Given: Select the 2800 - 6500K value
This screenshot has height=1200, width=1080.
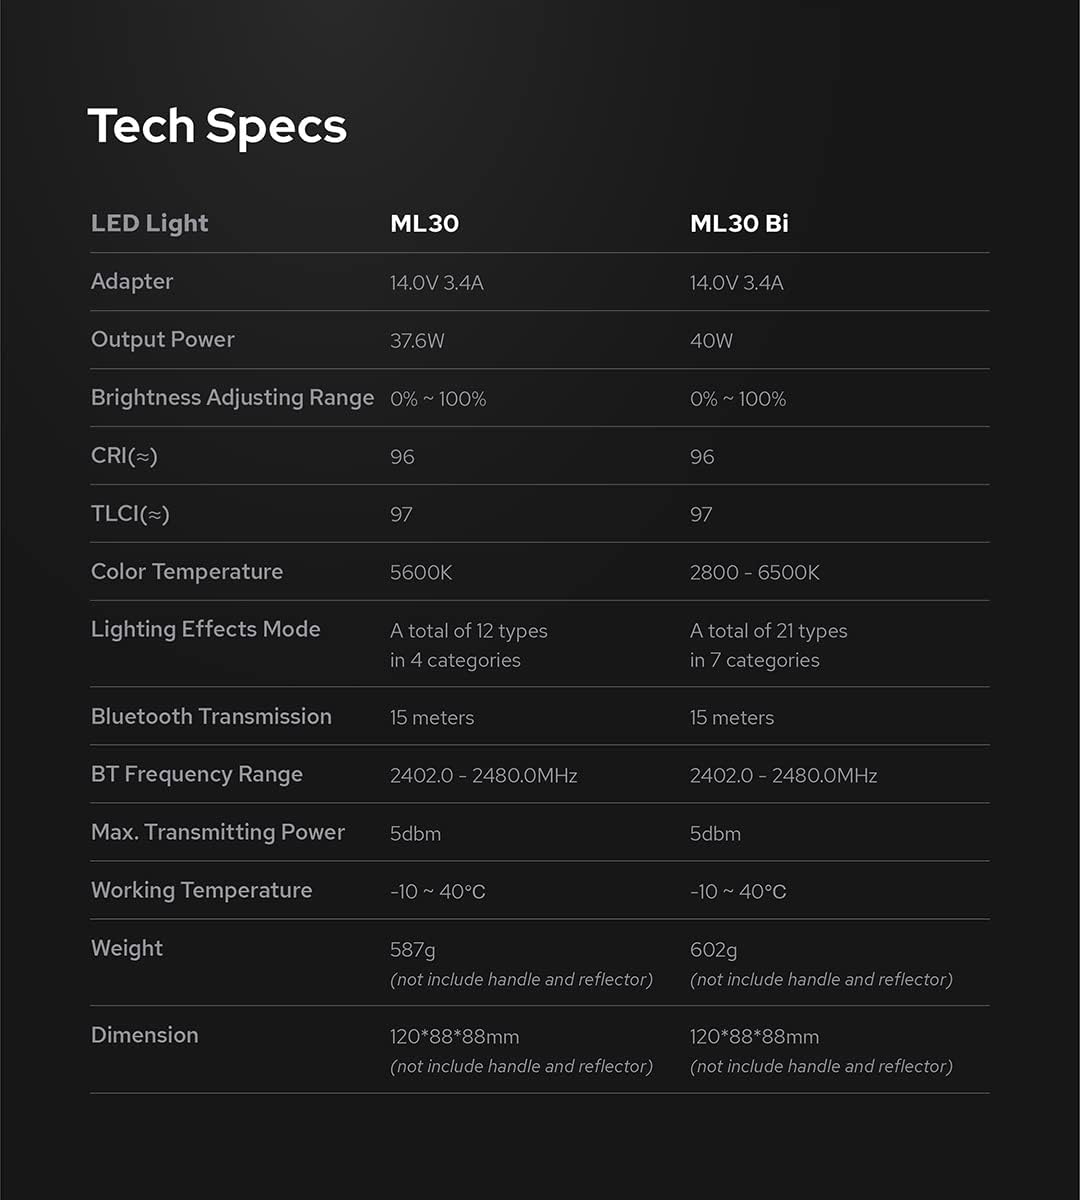Looking at the screenshot, I should point(754,573).
